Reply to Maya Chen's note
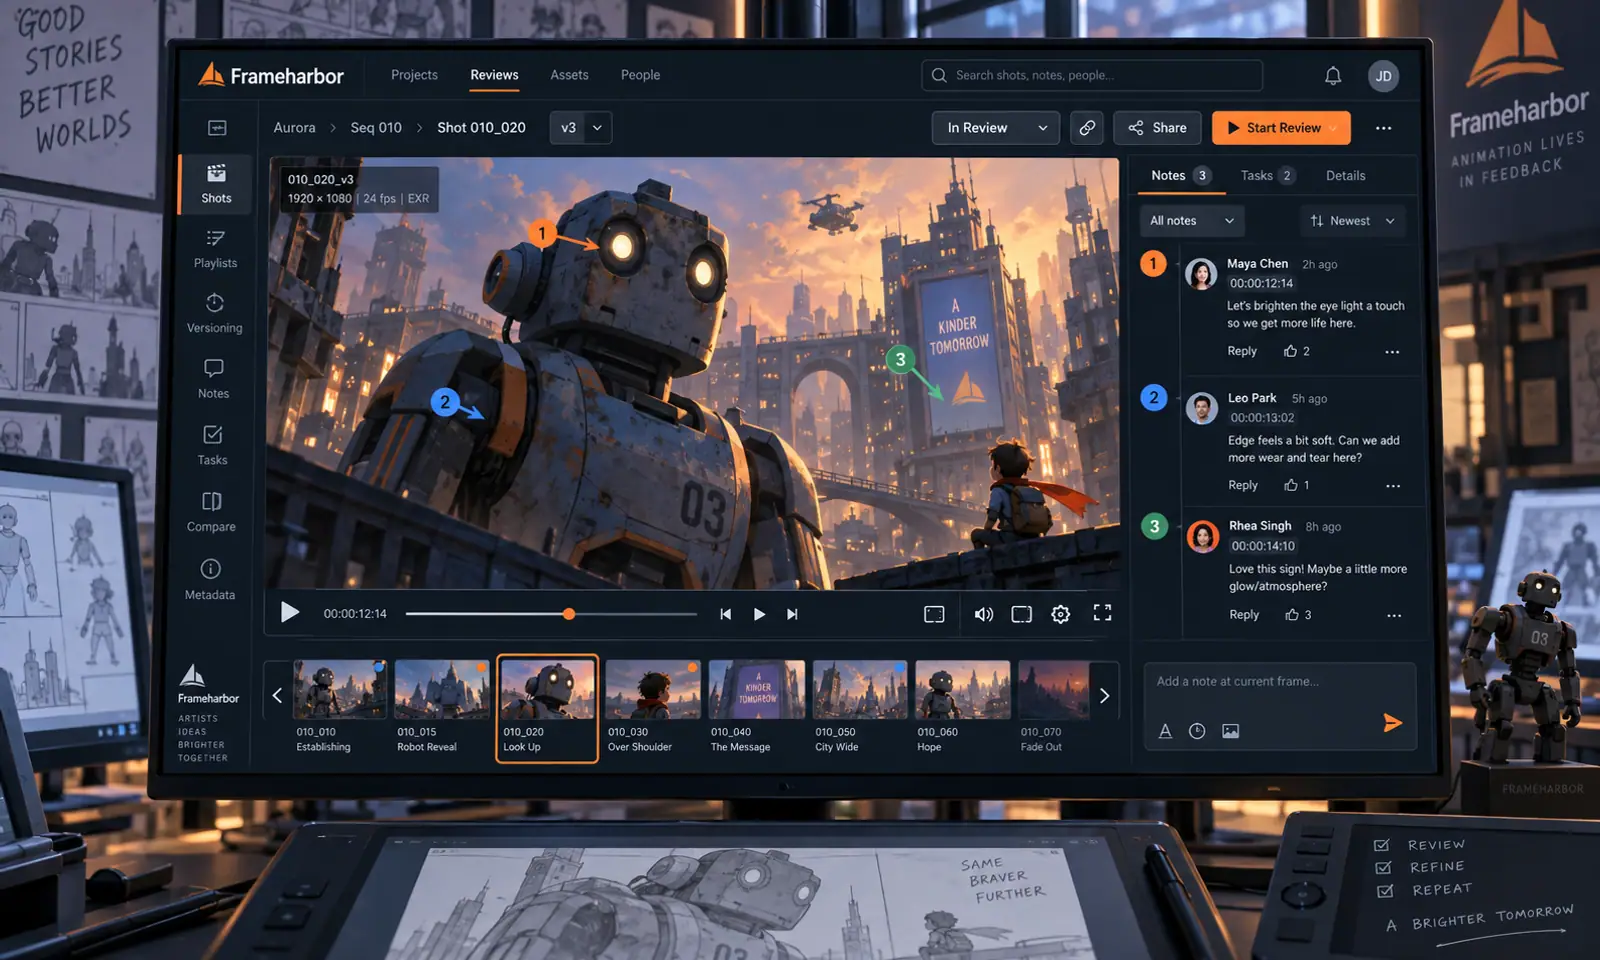This screenshot has height=960, width=1600. (1242, 351)
